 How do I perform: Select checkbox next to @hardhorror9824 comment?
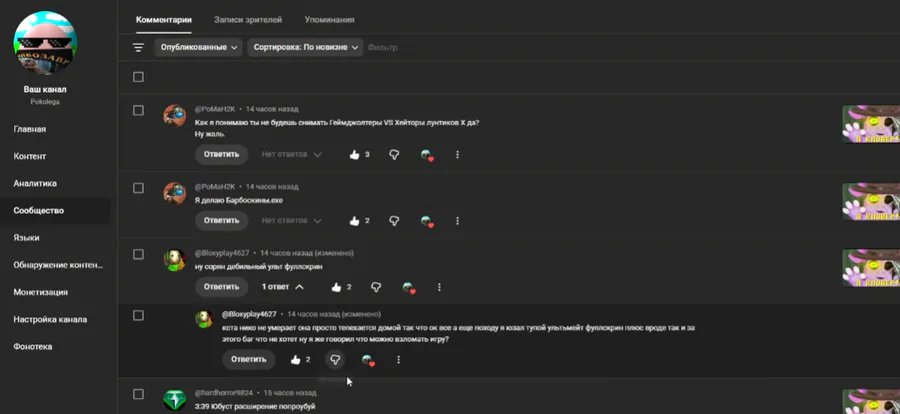(x=138, y=394)
